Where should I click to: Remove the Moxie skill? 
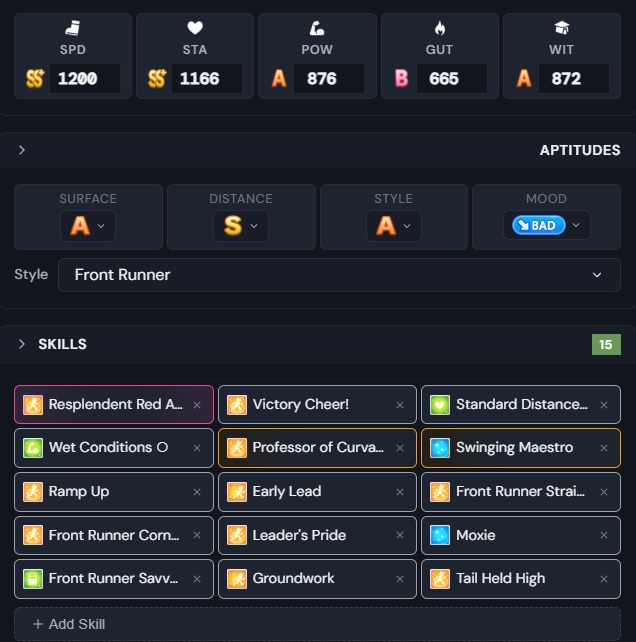point(604,535)
